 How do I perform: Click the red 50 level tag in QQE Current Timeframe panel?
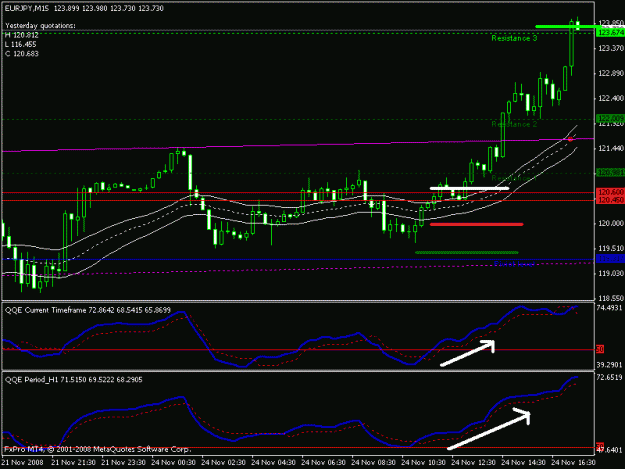600,349
